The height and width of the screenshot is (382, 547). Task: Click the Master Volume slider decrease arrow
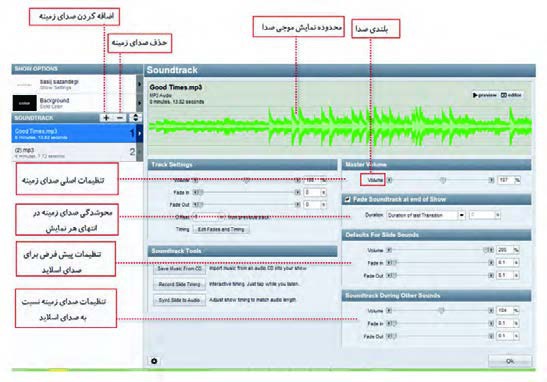click(x=390, y=180)
